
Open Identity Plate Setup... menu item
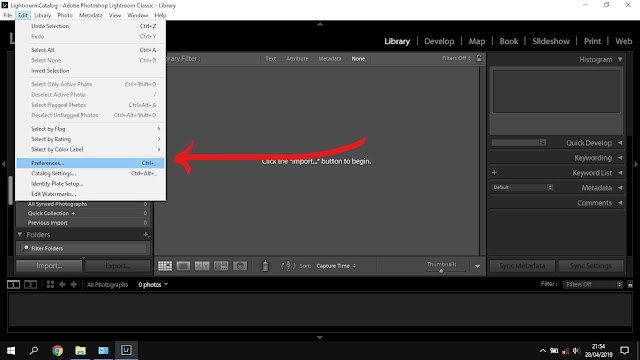coord(91,184)
